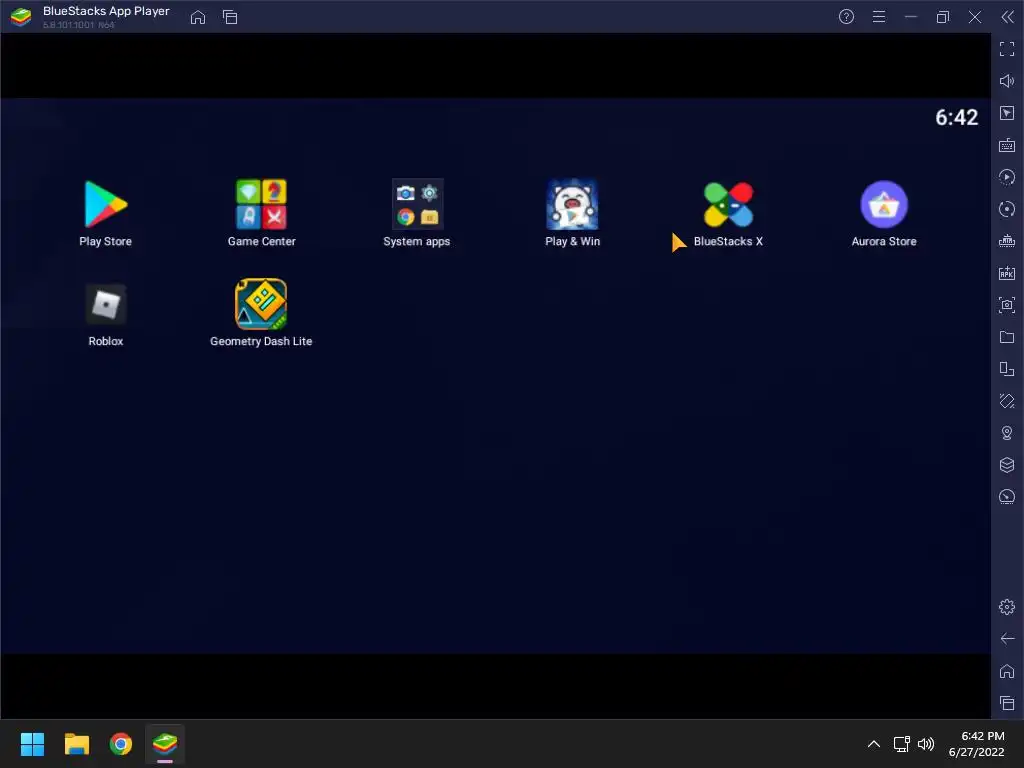Minimize the BlueStacks window
The image size is (1024, 768).
(910, 17)
